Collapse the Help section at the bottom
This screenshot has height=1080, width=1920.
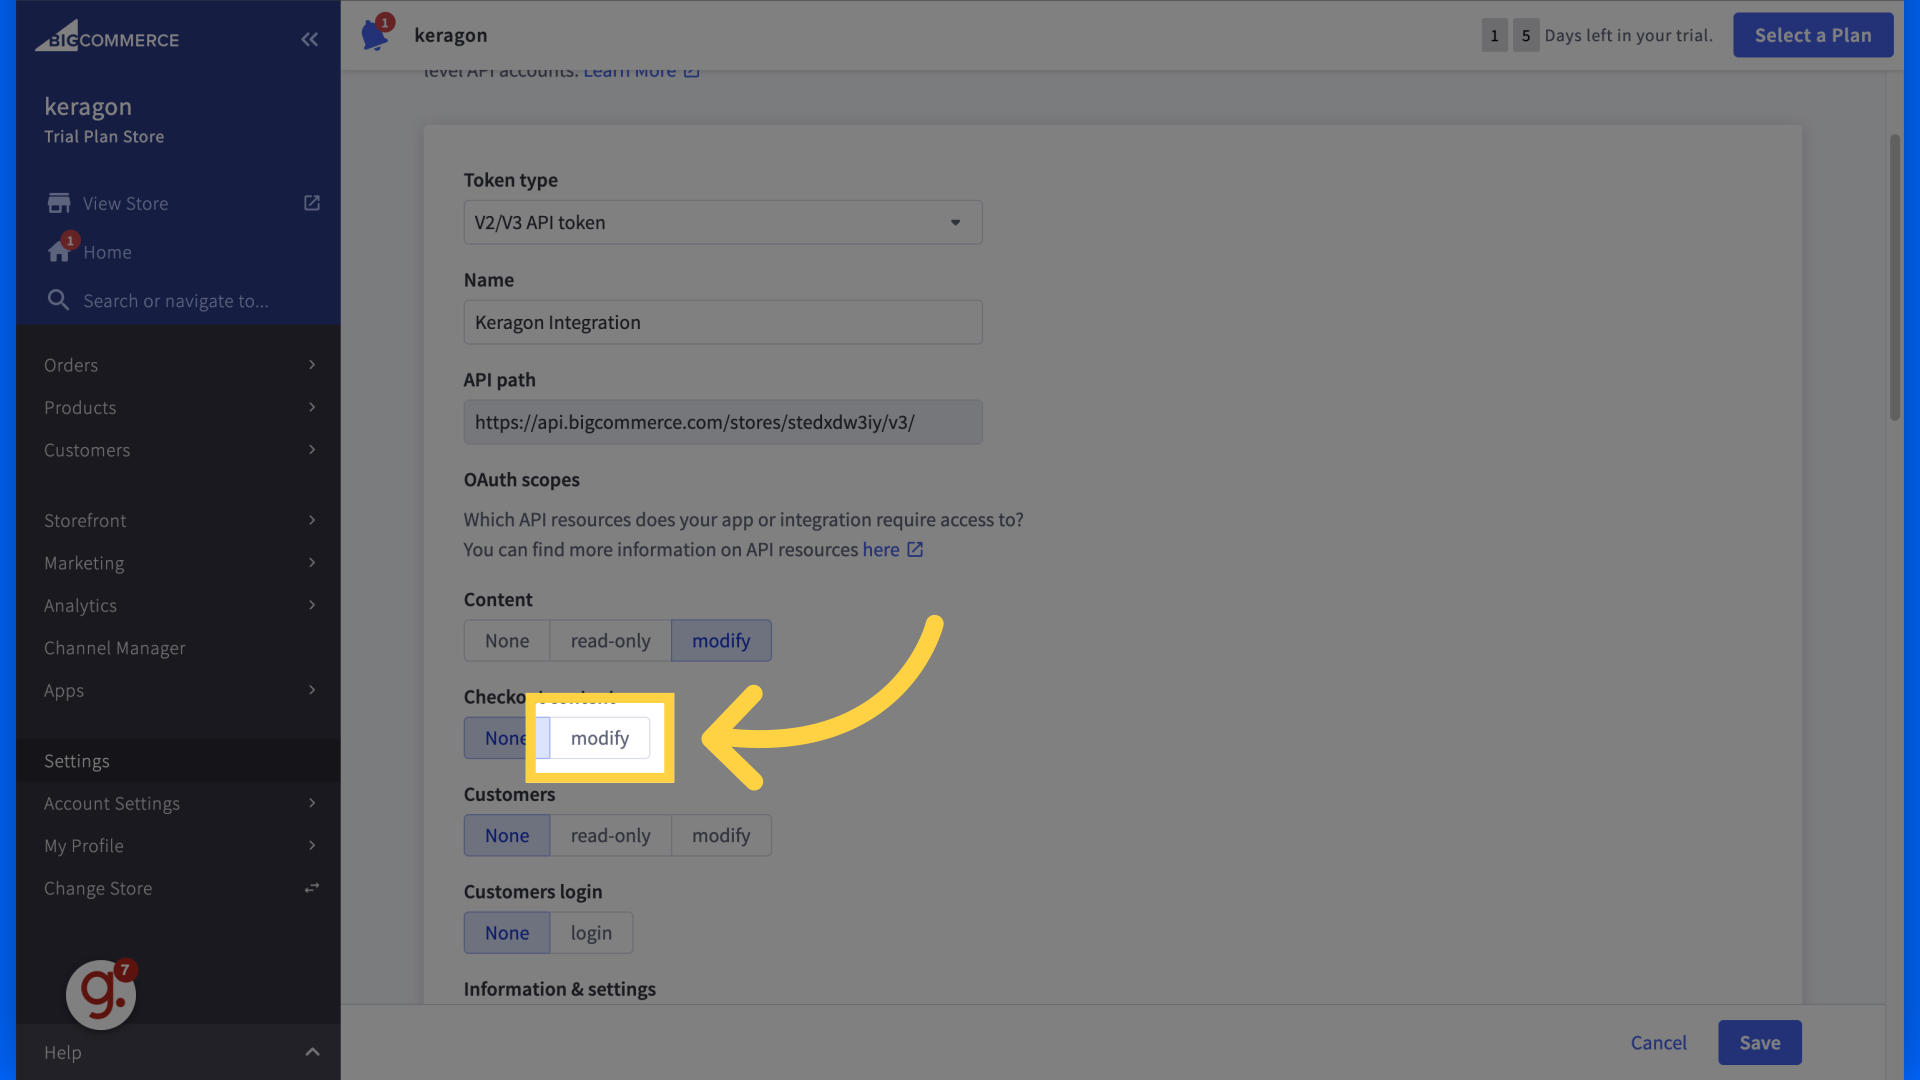311,1052
